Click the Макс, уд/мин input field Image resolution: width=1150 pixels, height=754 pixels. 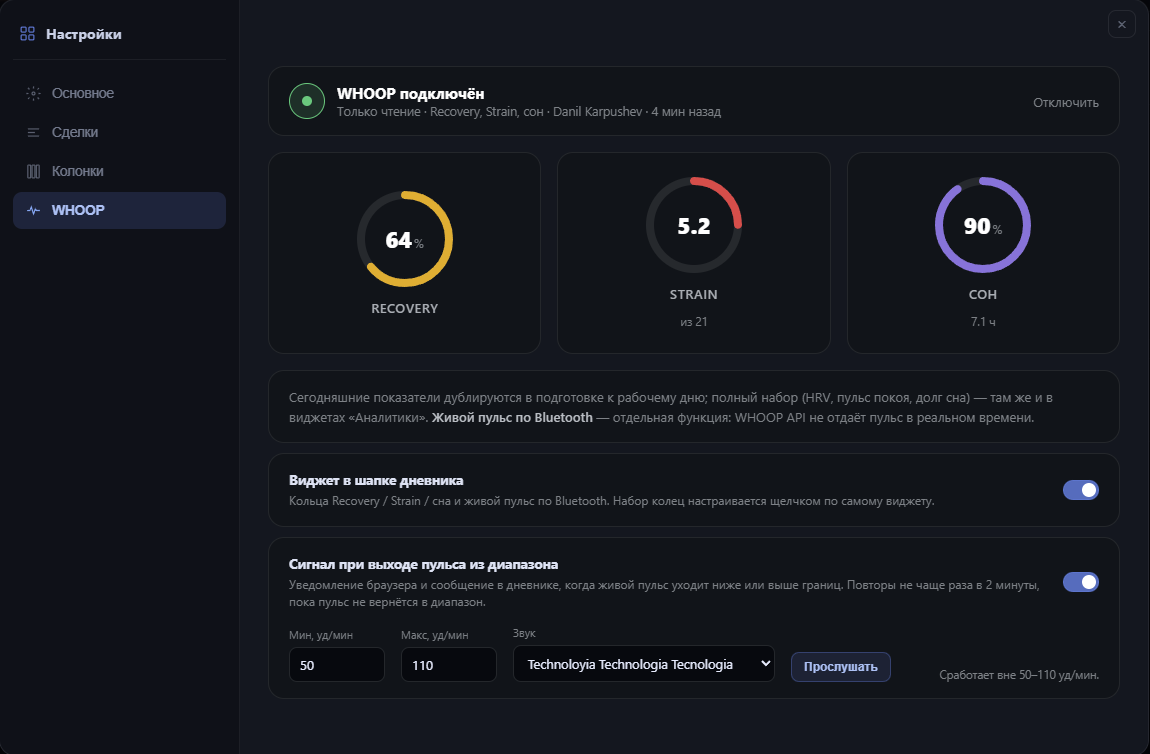point(448,665)
